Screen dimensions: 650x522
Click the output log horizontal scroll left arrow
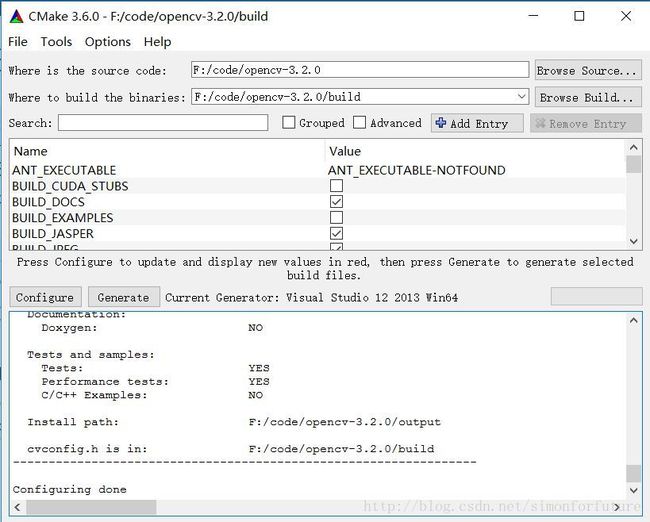17,507
